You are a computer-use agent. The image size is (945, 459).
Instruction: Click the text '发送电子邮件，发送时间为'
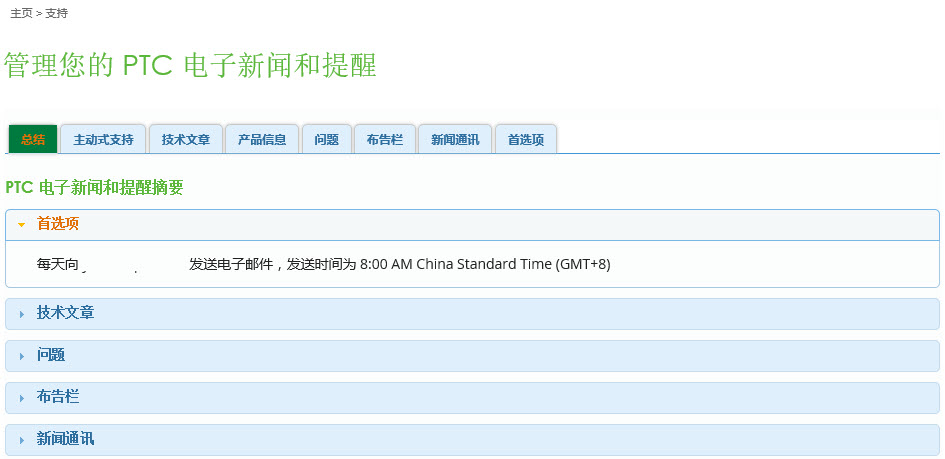tap(273, 264)
